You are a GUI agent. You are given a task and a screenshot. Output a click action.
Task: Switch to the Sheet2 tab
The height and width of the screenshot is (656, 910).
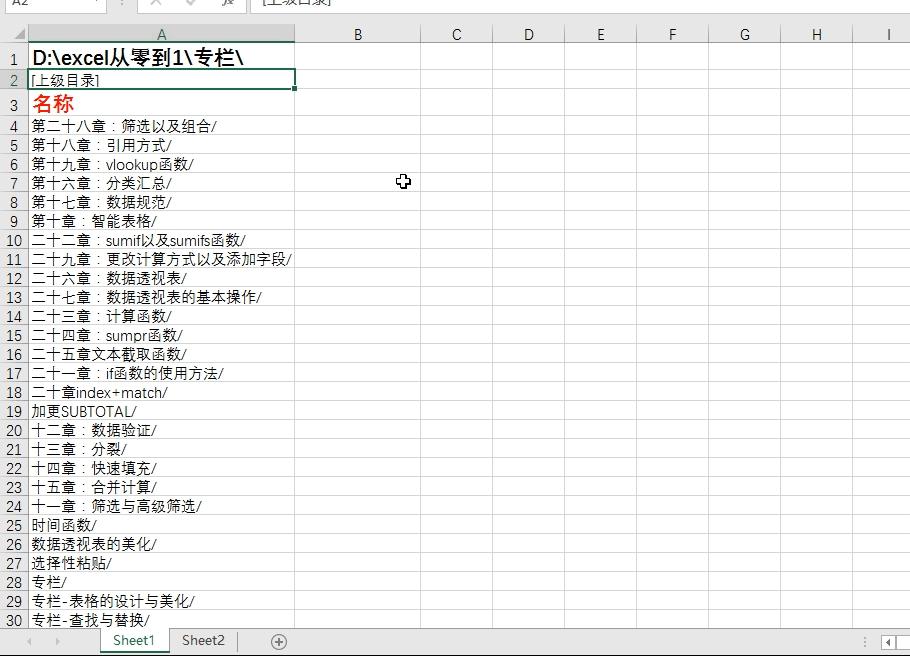pos(203,641)
